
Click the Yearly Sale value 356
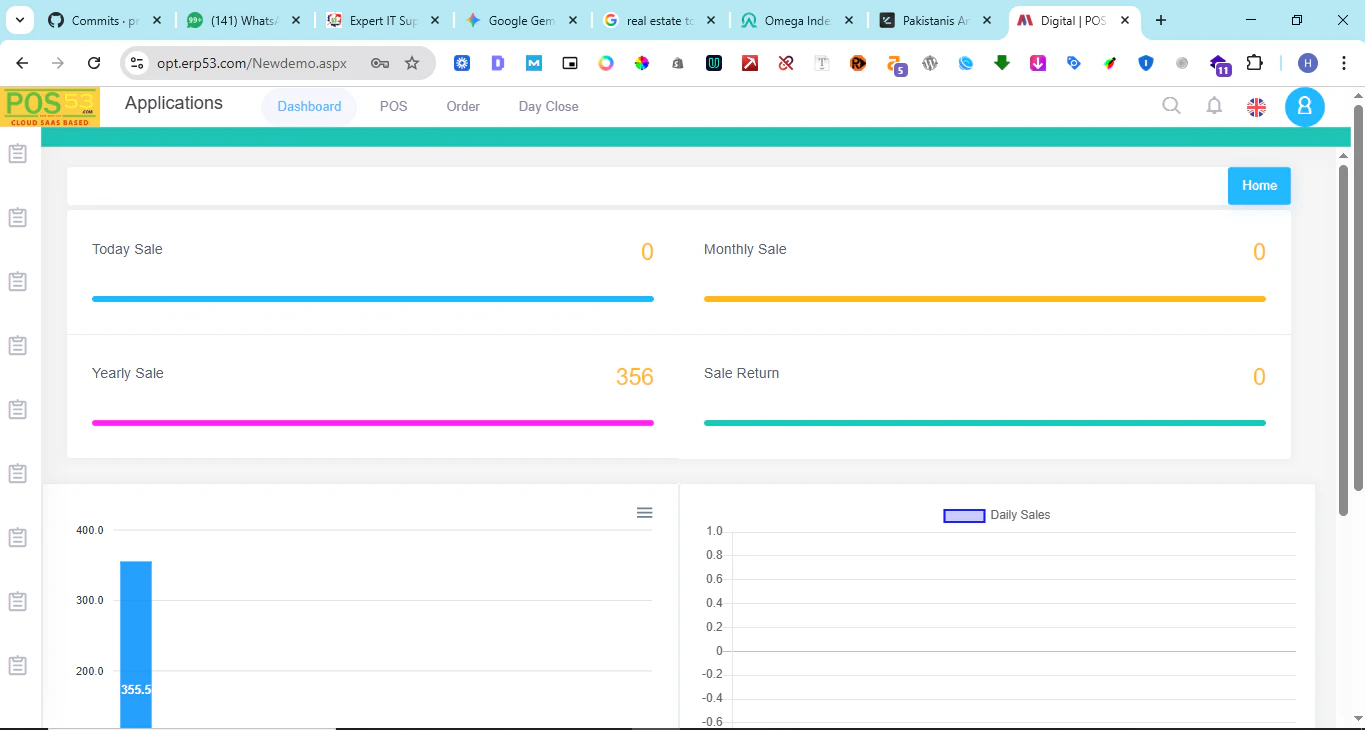tap(635, 377)
